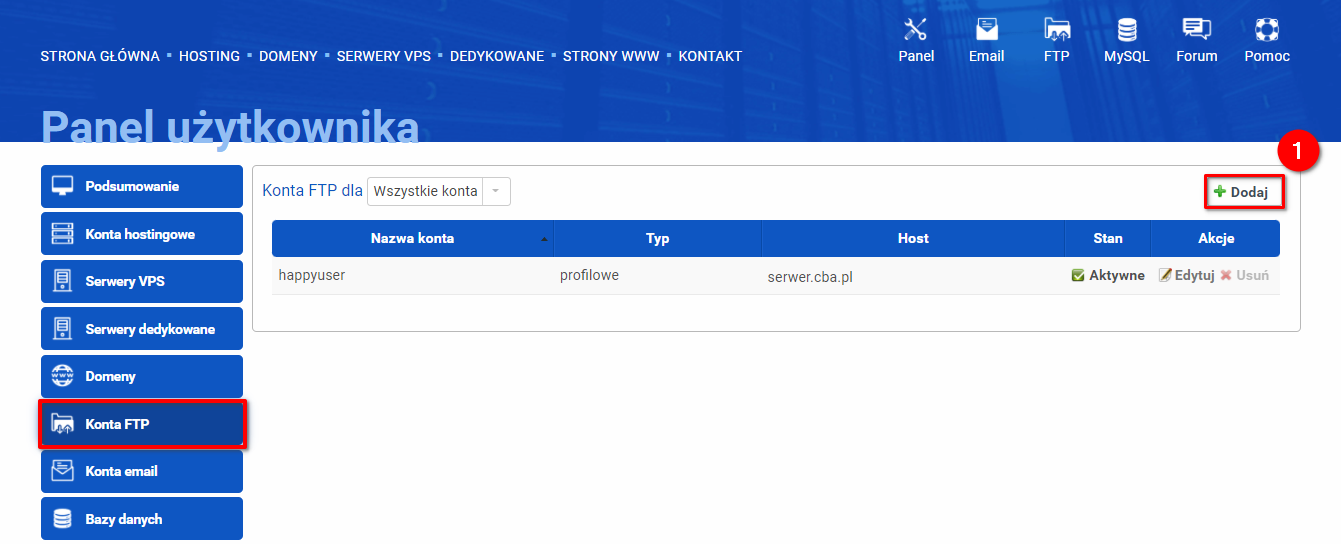Click the green Aktywne status check icon
Viewport: 1341px width, 544px height.
pos(1078,275)
